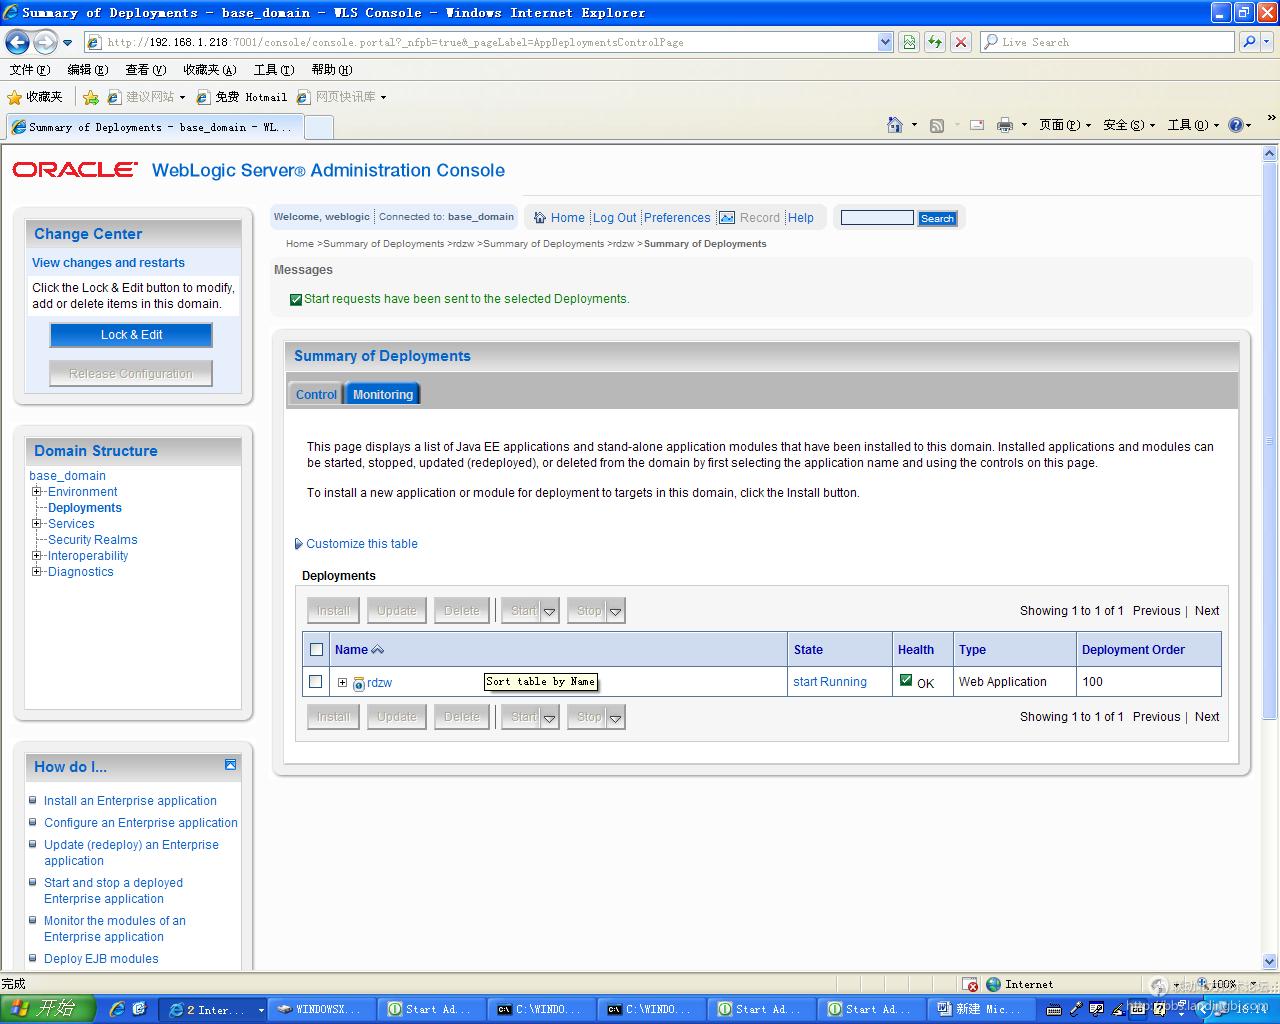
Task: Click the browser back arrow button
Action: pos(18,42)
